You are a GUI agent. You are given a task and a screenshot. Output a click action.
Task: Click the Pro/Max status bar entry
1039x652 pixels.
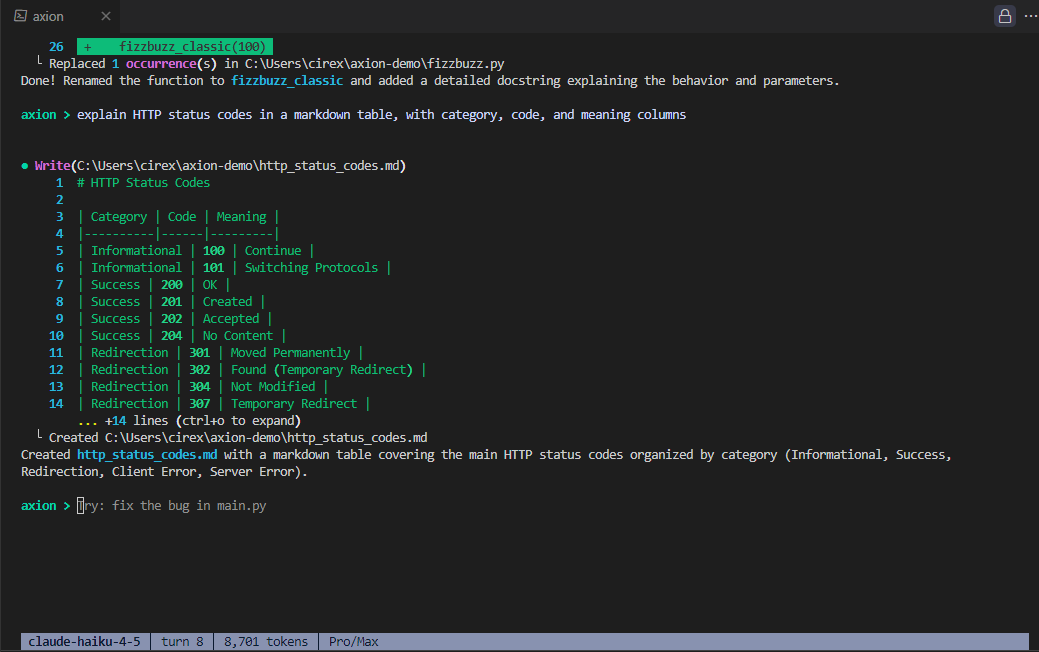[x=353, y=641]
